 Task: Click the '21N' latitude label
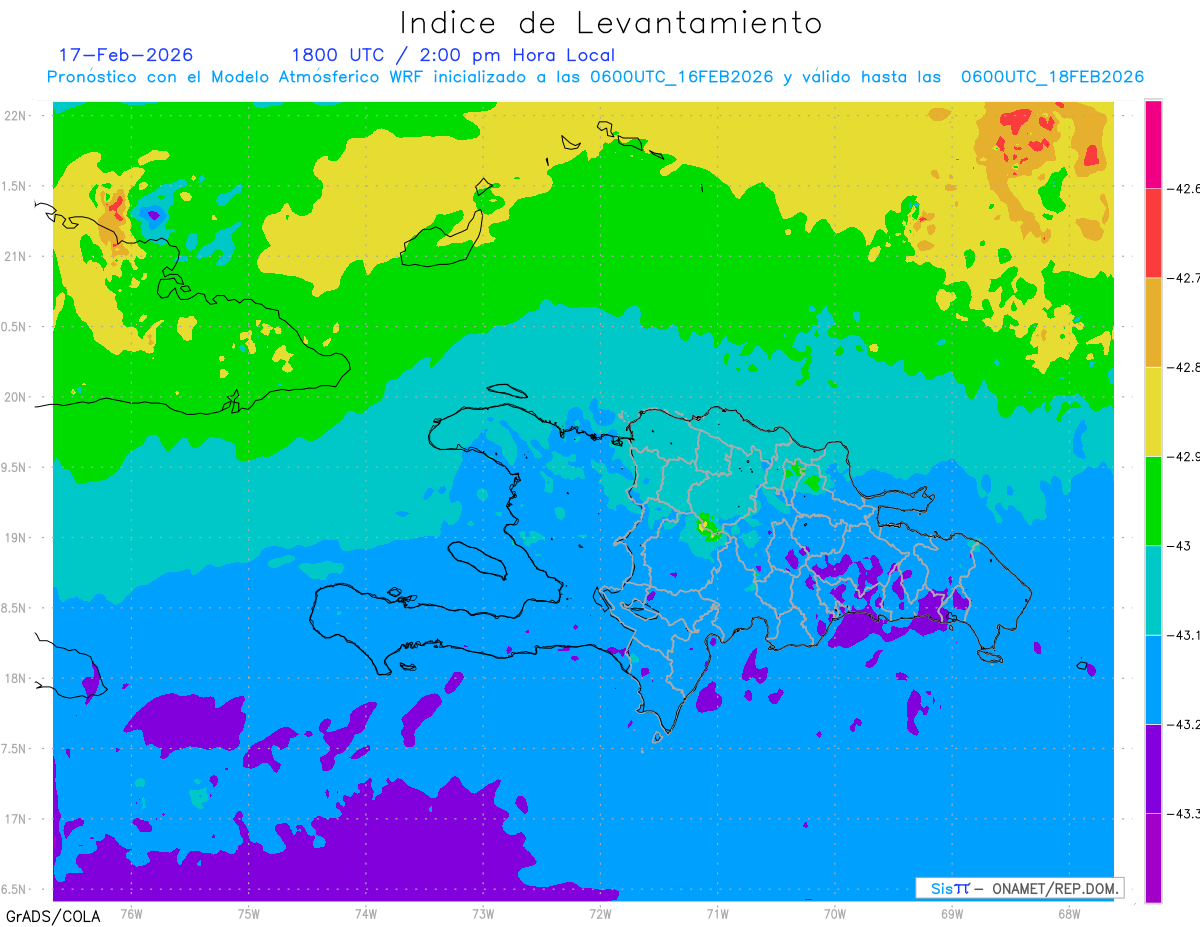pos(16,257)
